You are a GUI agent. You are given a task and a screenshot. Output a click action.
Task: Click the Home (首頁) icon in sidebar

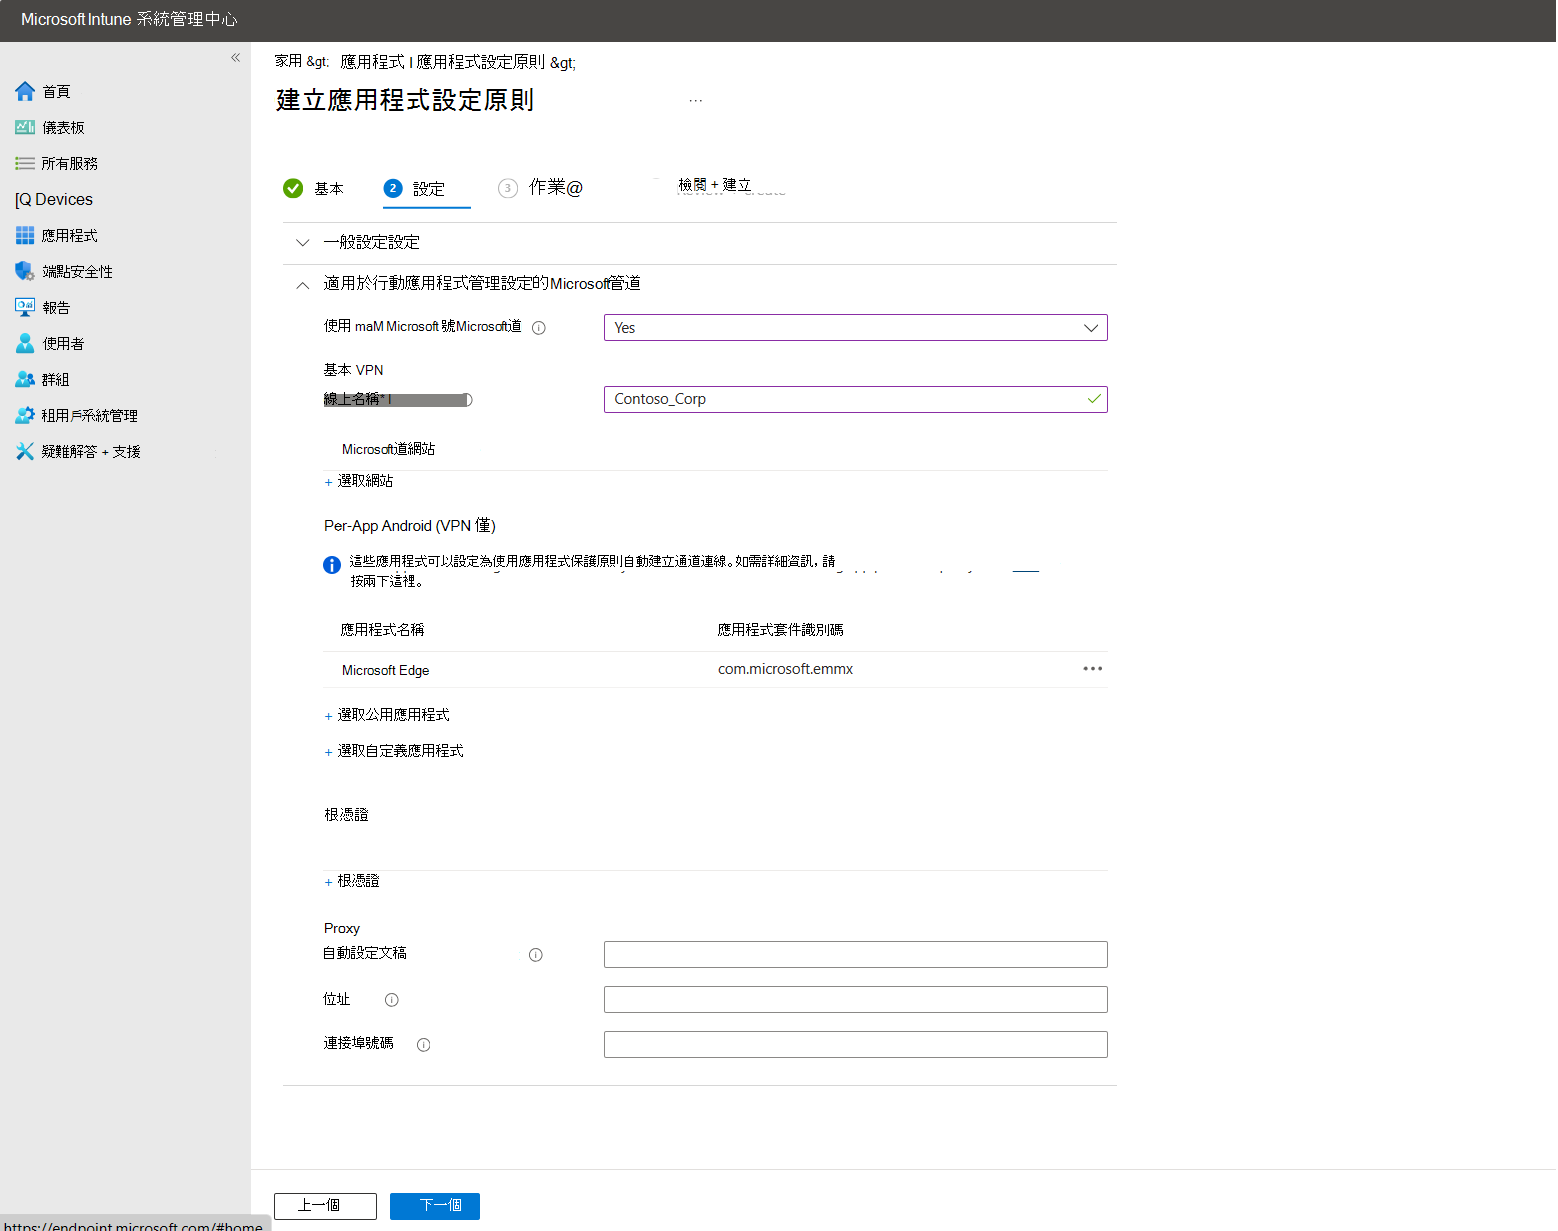25,92
